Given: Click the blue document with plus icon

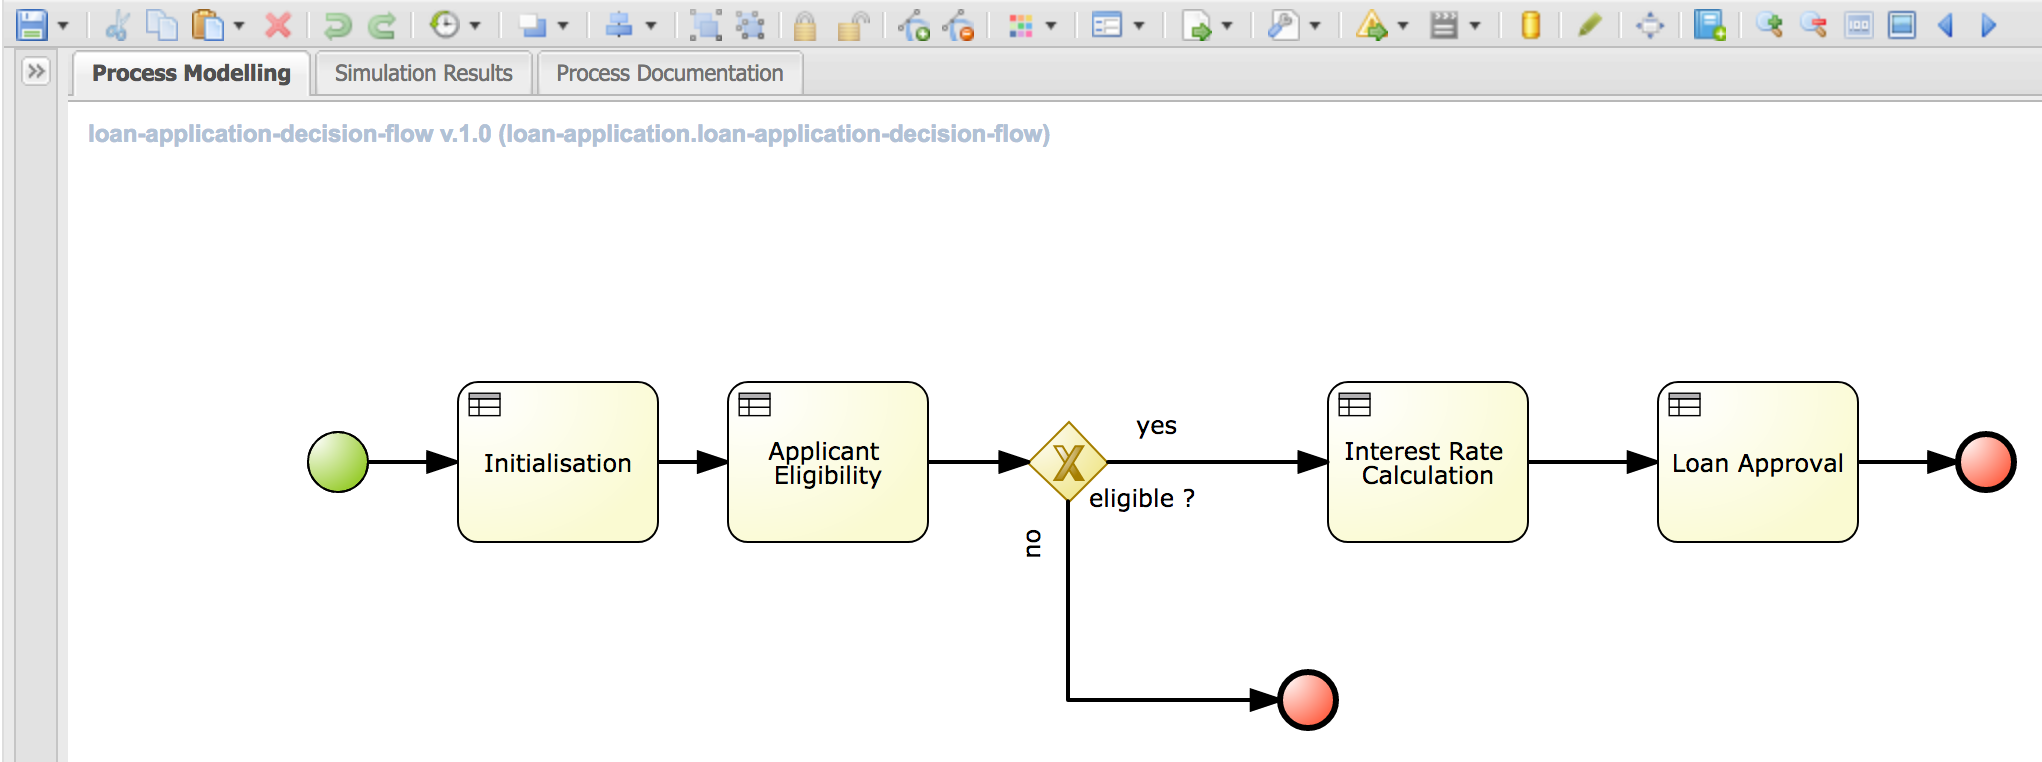Looking at the screenshot, I should [x=1710, y=25].
